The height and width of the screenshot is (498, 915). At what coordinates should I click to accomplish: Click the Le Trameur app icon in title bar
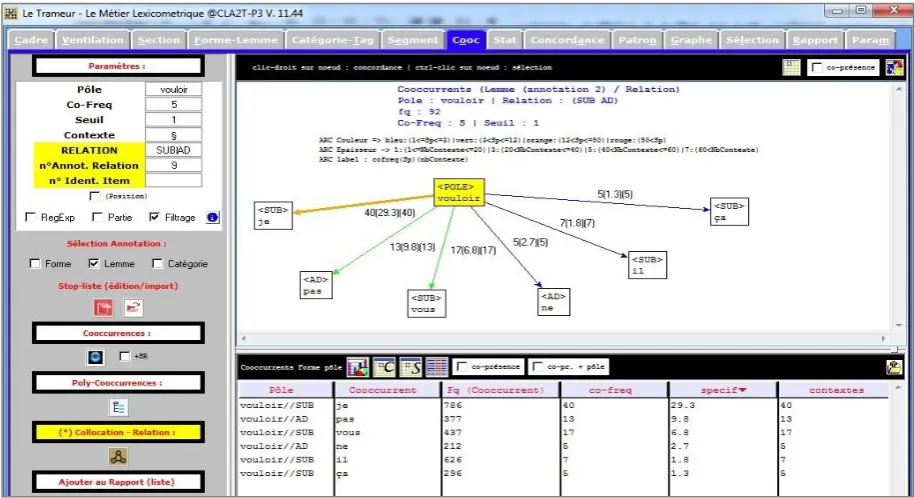pos(11,13)
